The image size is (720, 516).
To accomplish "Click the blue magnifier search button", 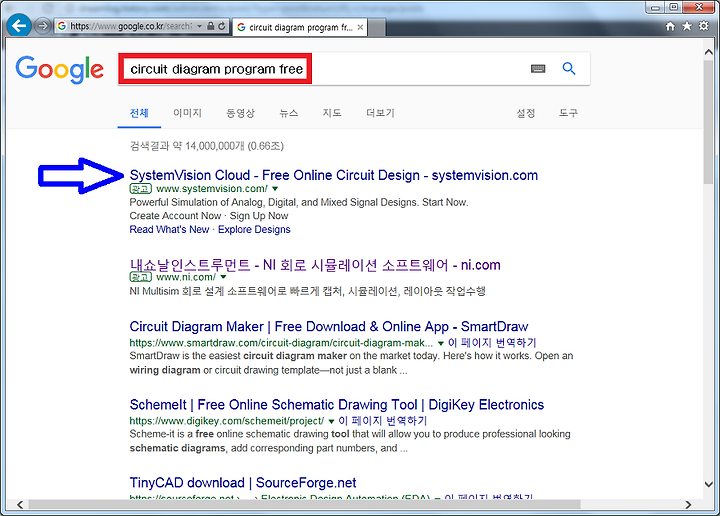I will pos(568,68).
